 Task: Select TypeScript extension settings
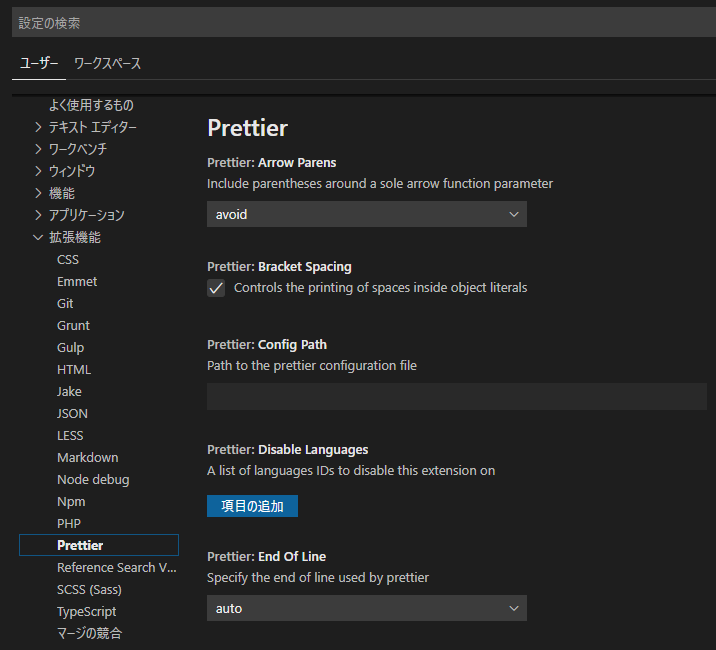tap(86, 612)
